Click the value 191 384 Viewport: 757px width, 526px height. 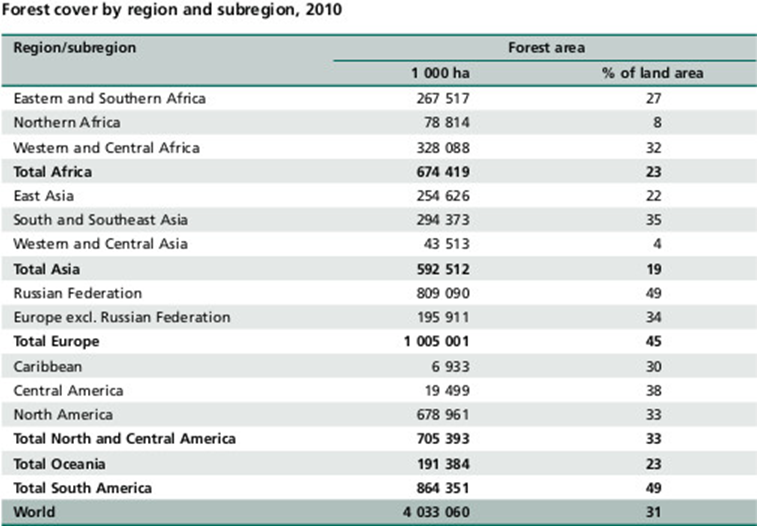(x=443, y=464)
